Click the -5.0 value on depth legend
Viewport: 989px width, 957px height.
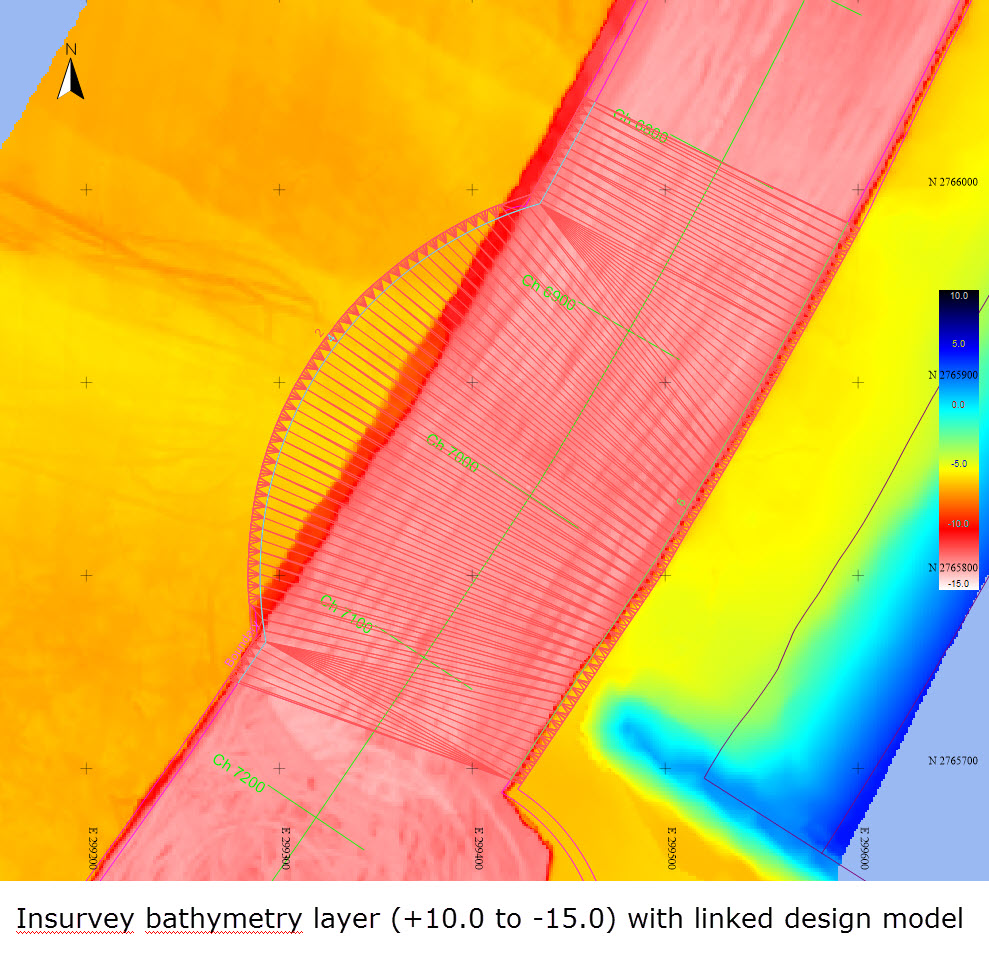(x=959, y=464)
